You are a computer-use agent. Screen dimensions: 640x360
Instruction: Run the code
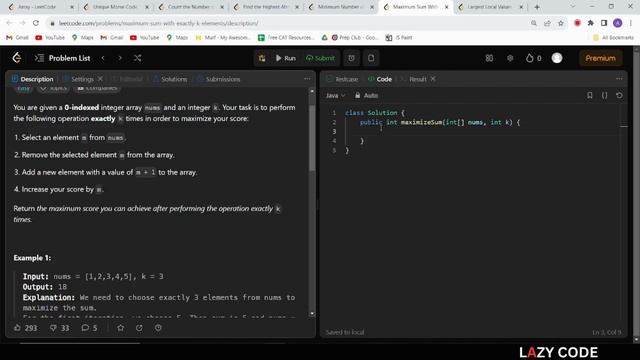pyautogui.click(x=285, y=58)
